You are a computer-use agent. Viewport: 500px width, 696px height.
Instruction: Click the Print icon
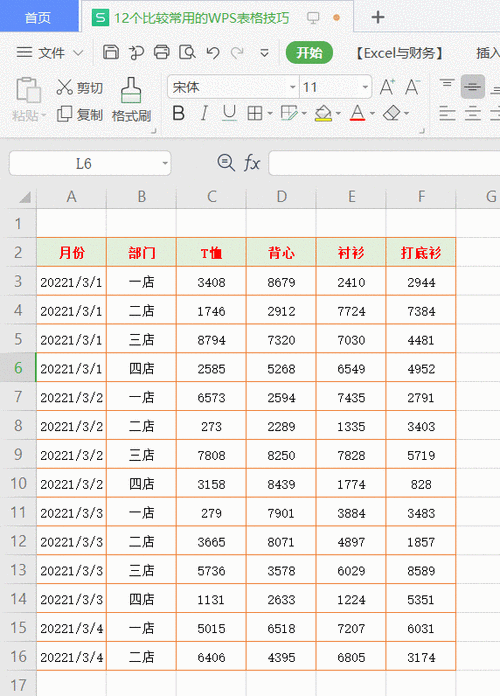[162, 52]
